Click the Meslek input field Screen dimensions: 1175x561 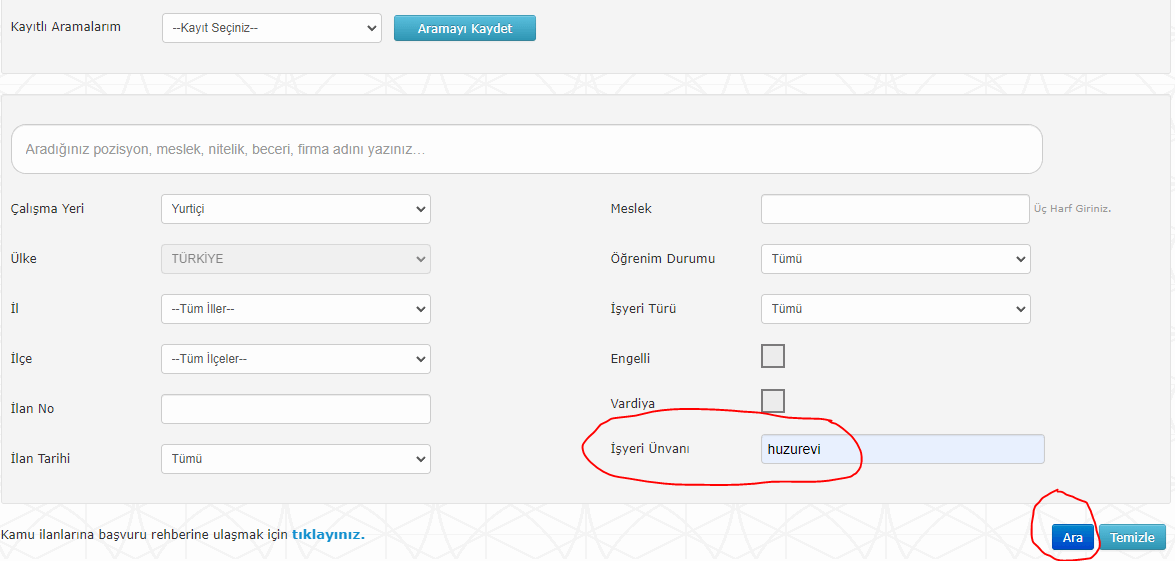click(895, 209)
